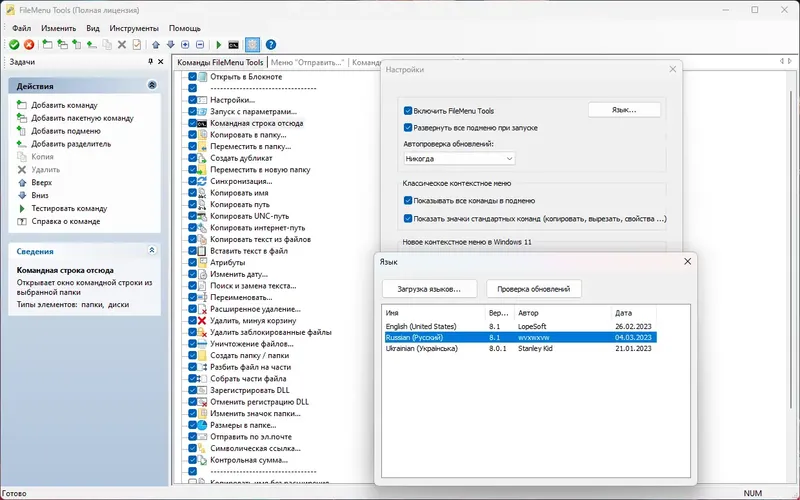
Task: Click the expand all plus toolbar icon
Action: point(185,45)
